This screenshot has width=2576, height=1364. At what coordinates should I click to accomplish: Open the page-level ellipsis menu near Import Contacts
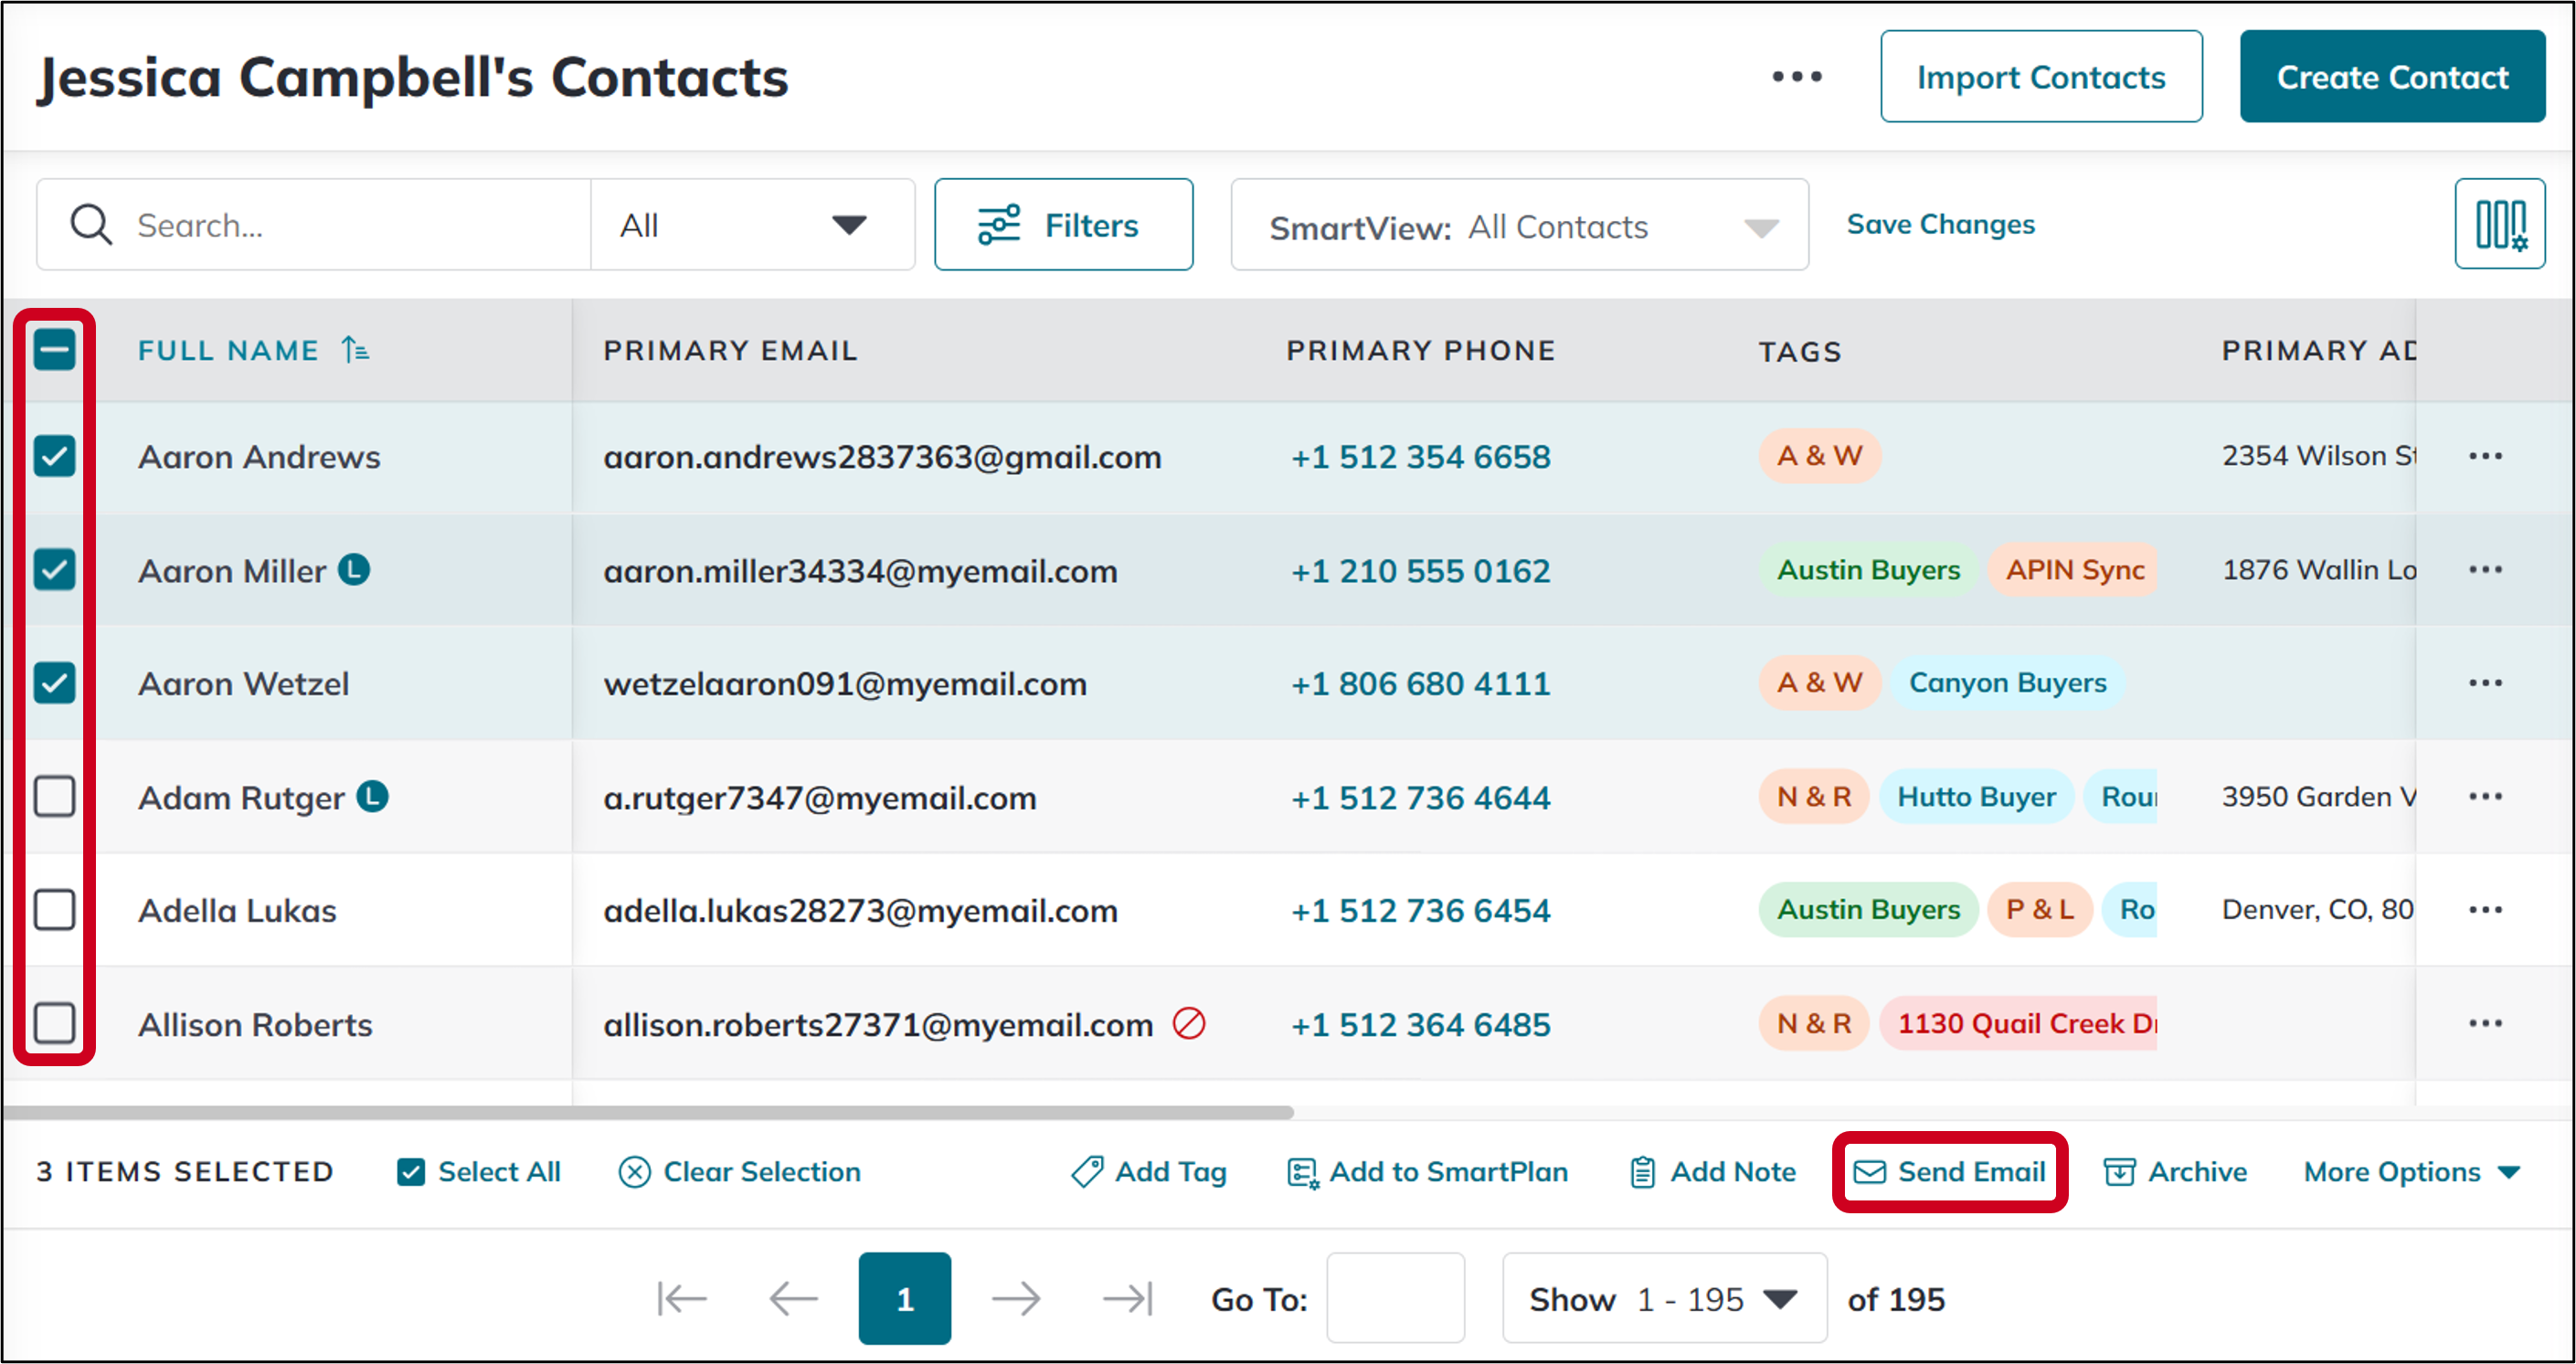click(1796, 75)
